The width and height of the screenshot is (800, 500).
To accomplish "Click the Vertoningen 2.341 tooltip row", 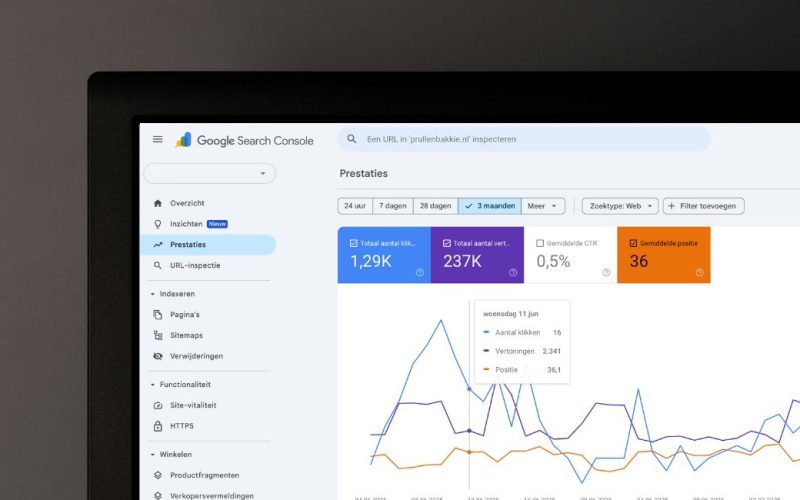I will [x=522, y=351].
